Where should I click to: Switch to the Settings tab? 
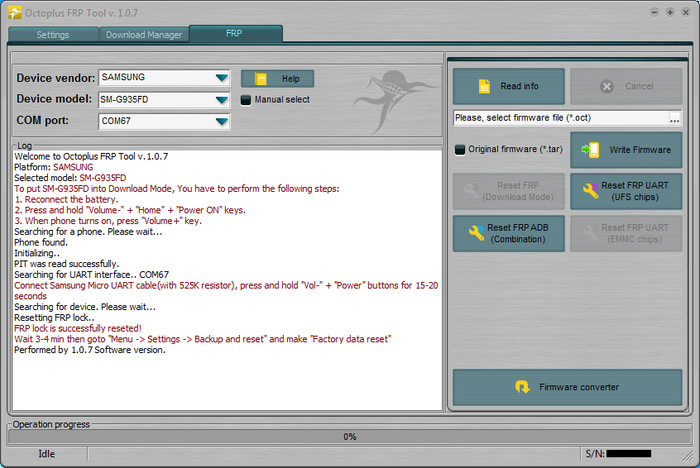(53, 35)
